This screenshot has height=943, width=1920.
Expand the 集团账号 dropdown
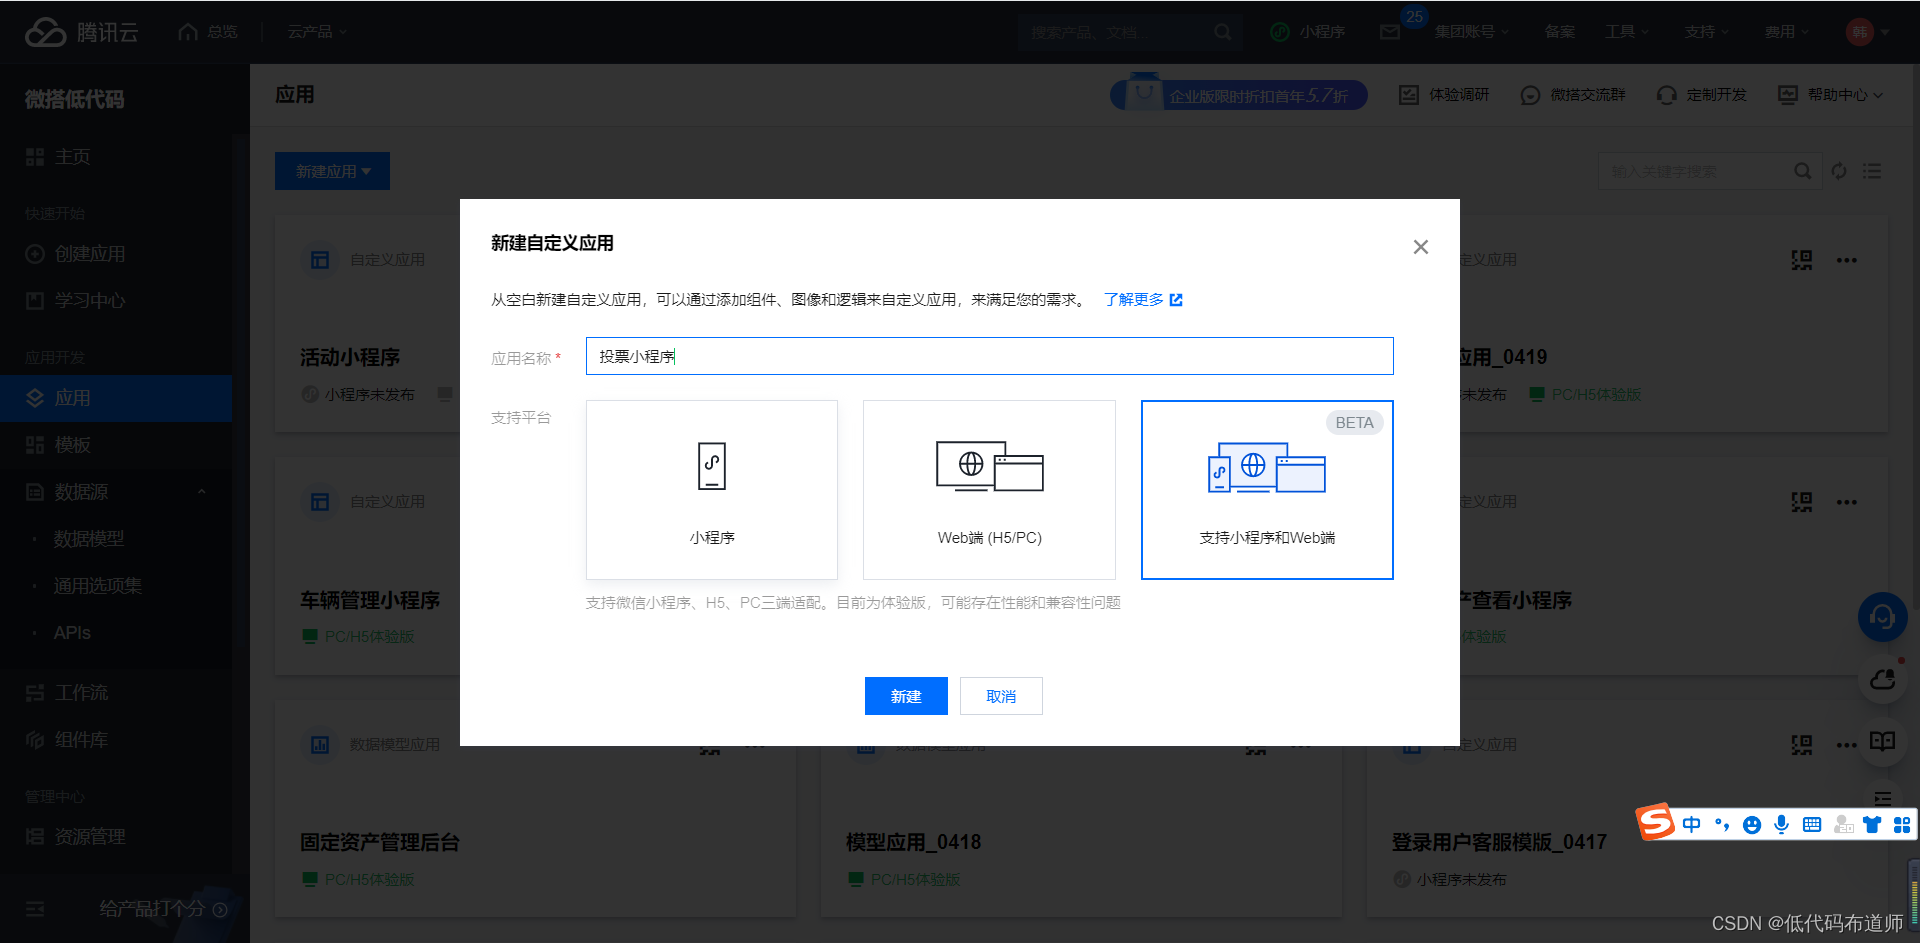point(1472,32)
